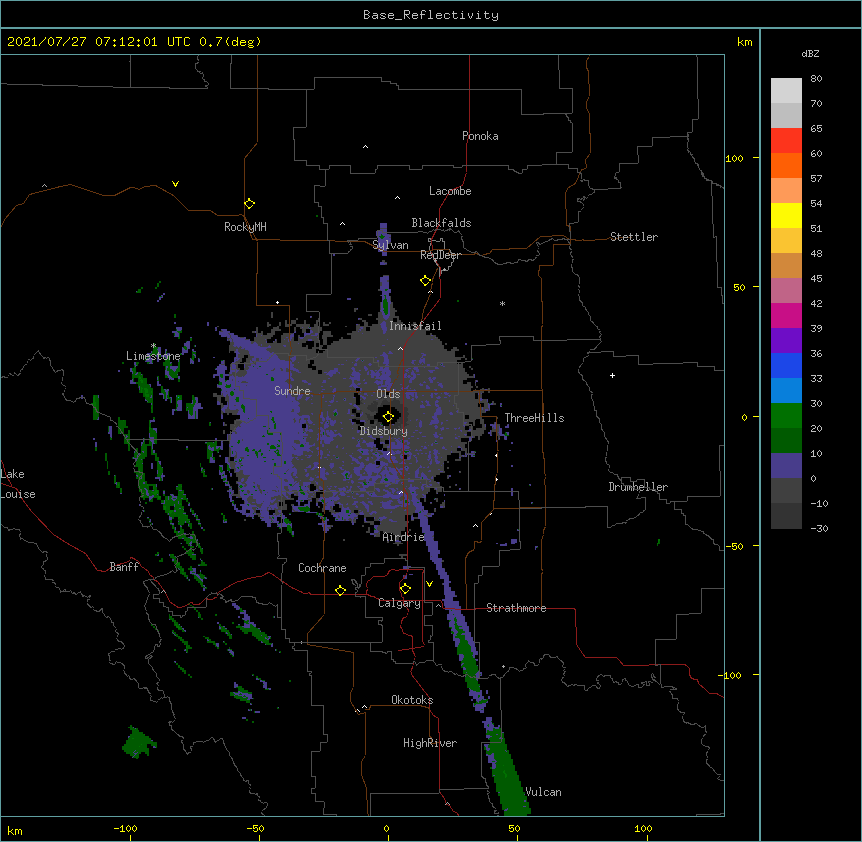Click the dBZ legend value 57
862x842 pixels.
[816, 179]
